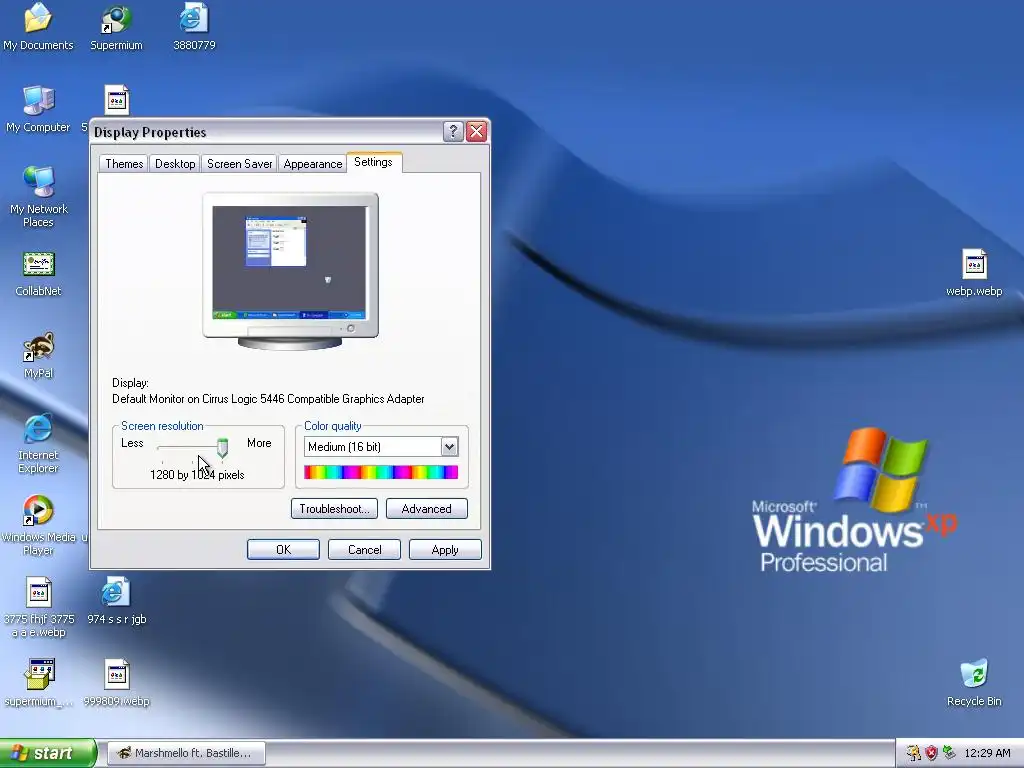1024x768 pixels.
Task: Click the 'More' label of resolution slider
Action: (x=259, y=443)
